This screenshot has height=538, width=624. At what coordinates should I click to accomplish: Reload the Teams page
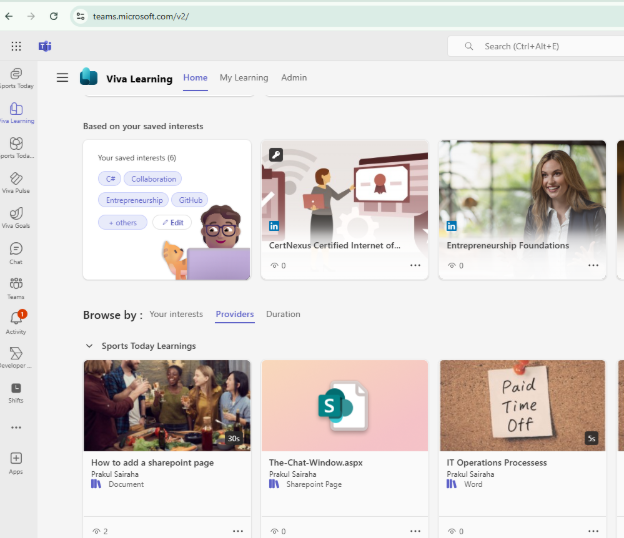pyautogui.click(x=54, y=16)
